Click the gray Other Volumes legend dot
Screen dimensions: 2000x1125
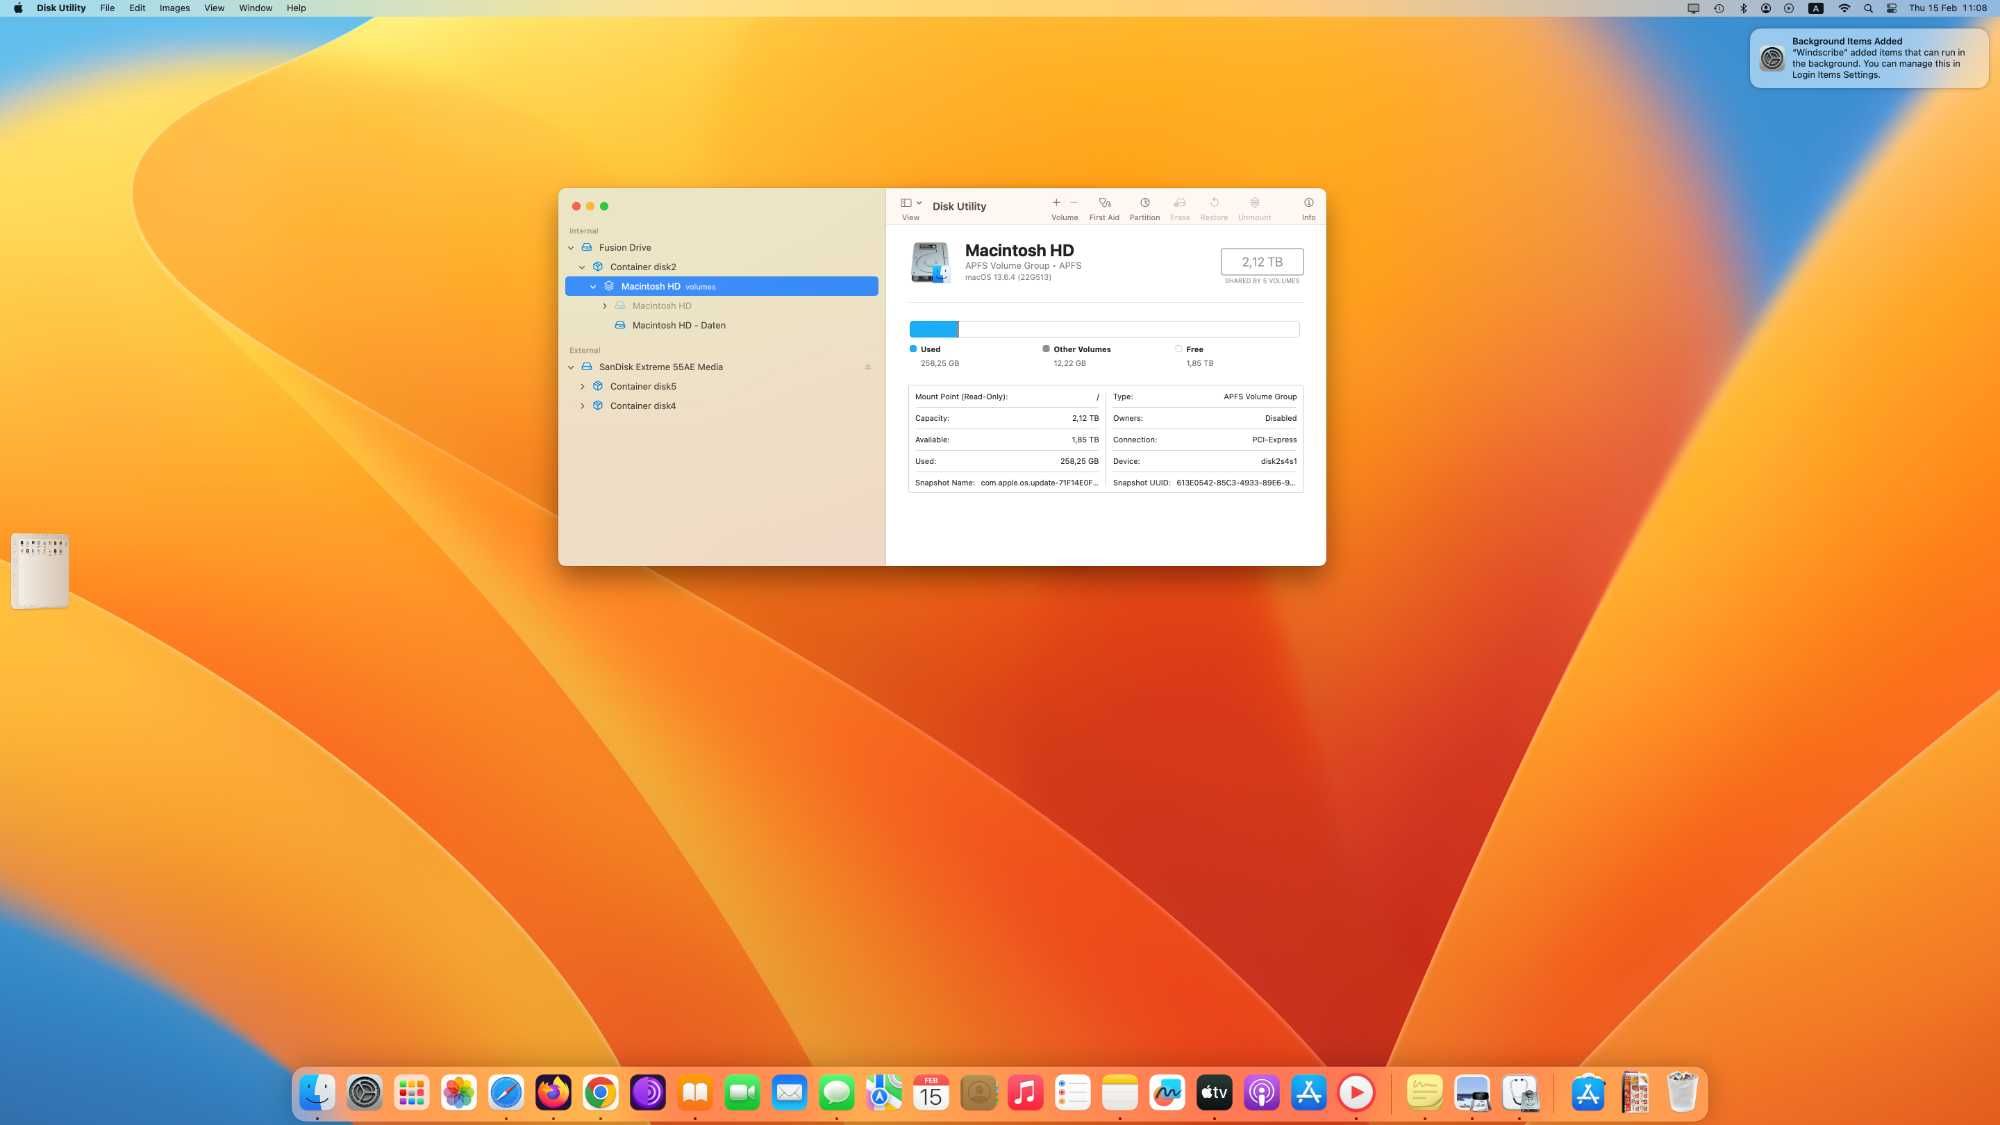click(1046, 349)
